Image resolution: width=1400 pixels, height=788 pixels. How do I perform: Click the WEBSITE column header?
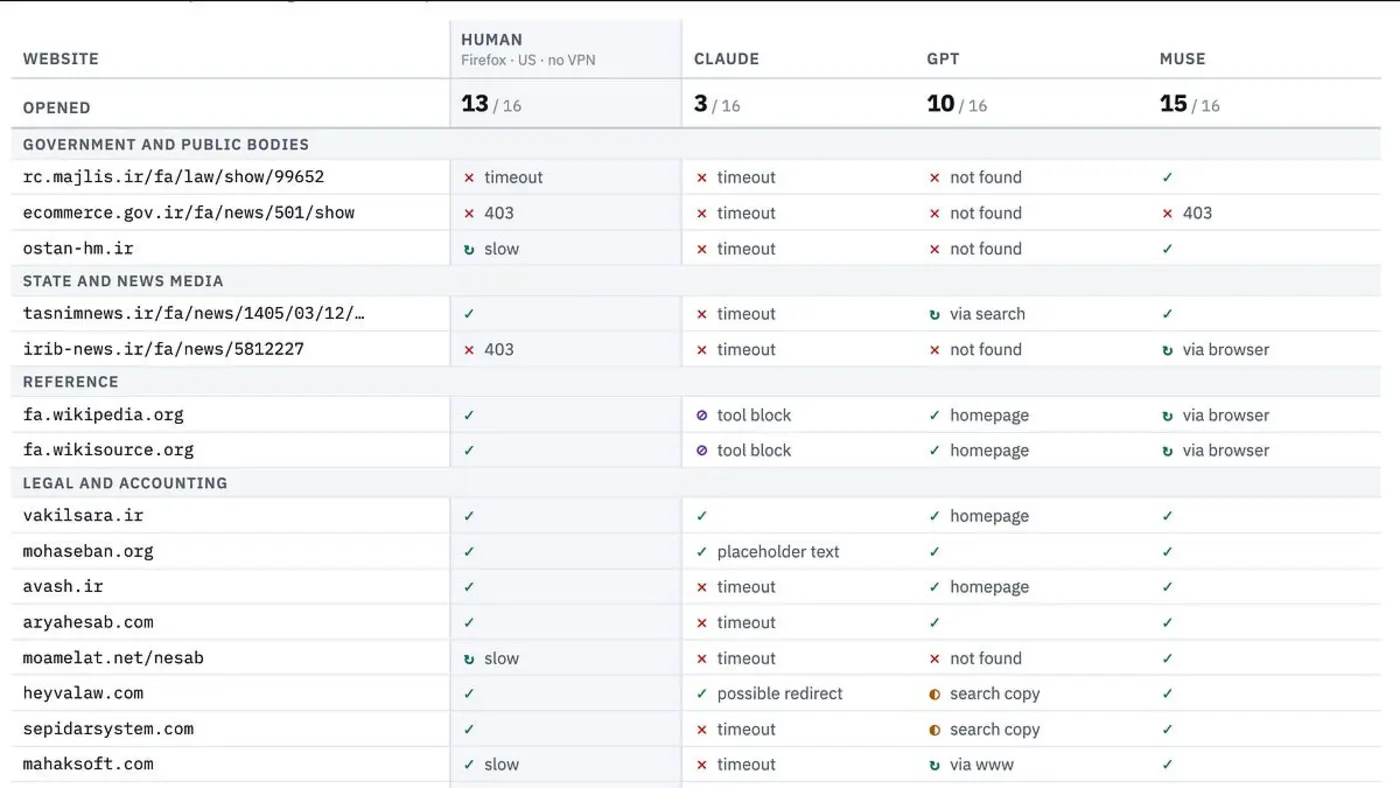(61, 59)
